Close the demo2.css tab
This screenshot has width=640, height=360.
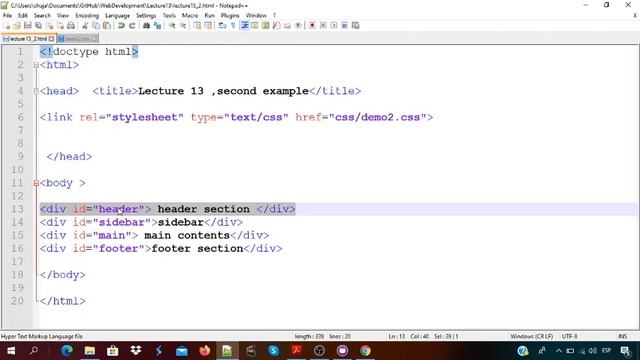(94, 39)
